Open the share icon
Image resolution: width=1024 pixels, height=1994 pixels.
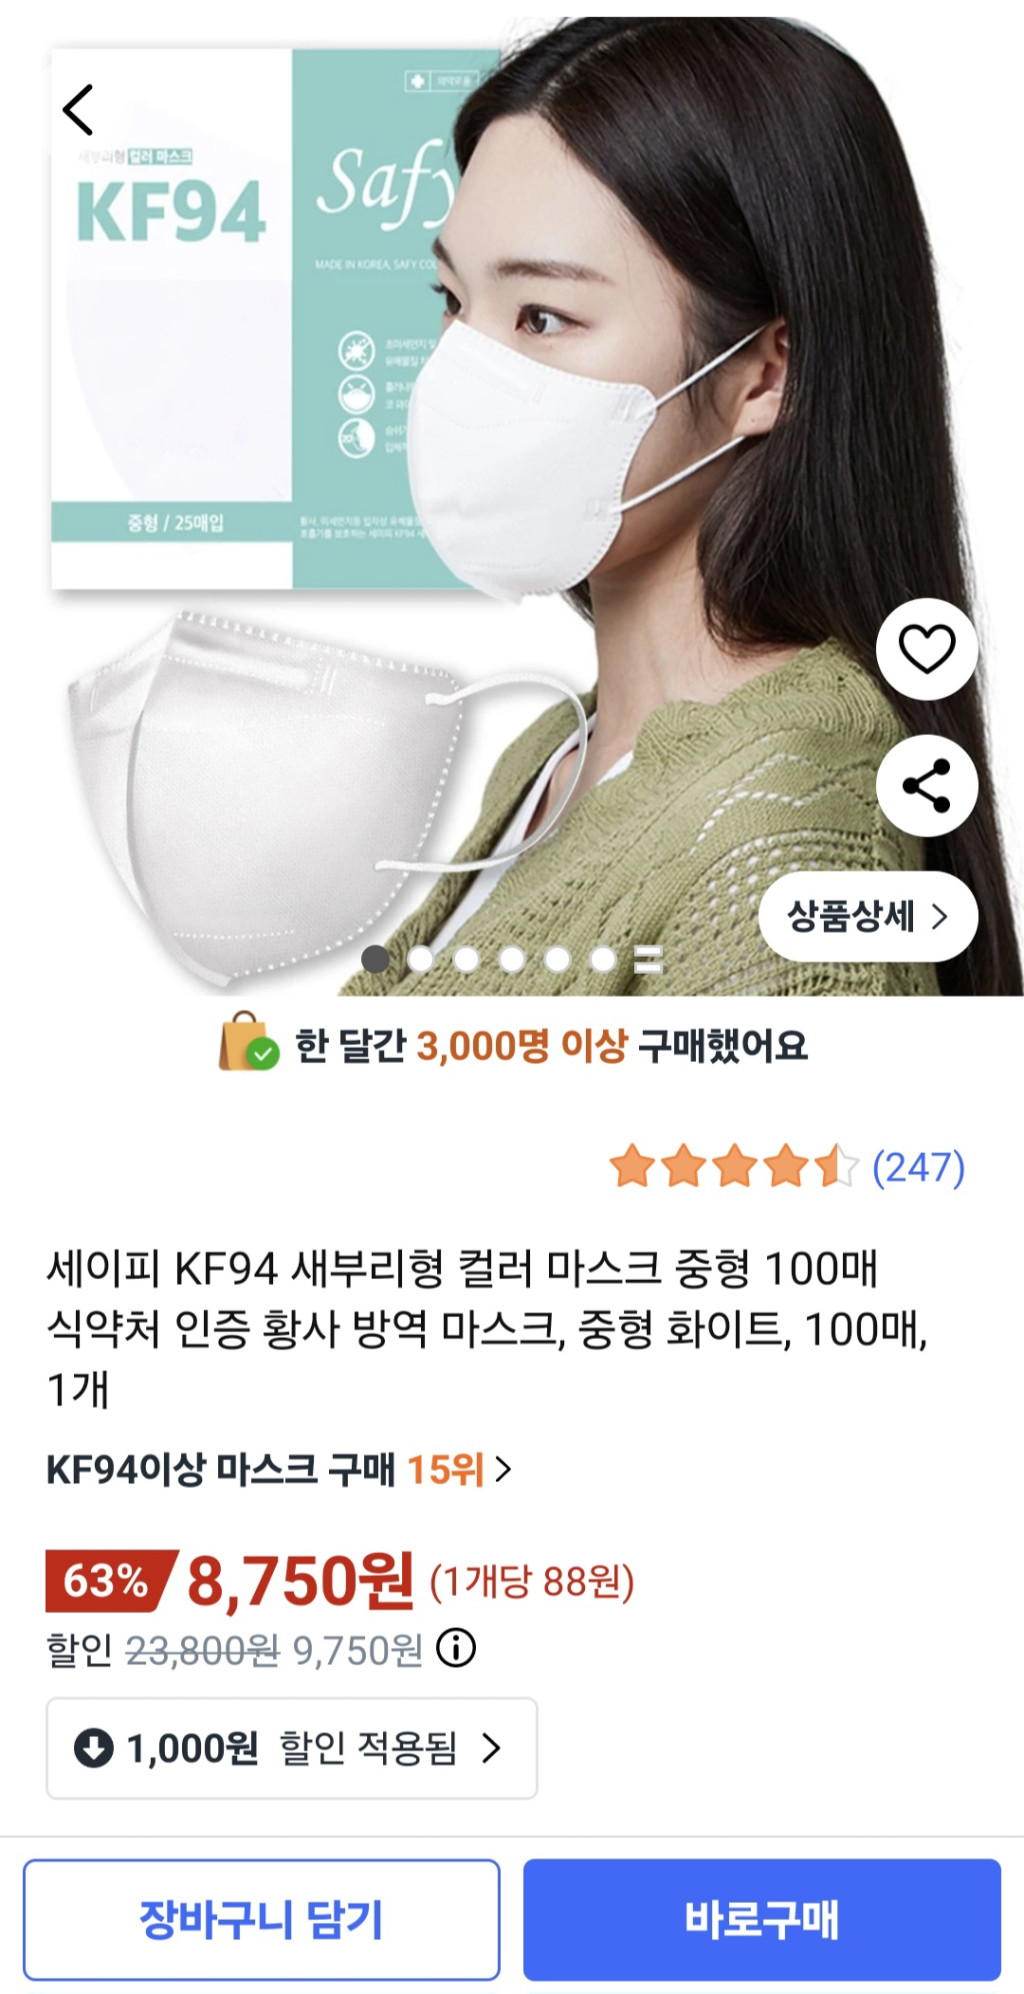(x=927, y=786)
